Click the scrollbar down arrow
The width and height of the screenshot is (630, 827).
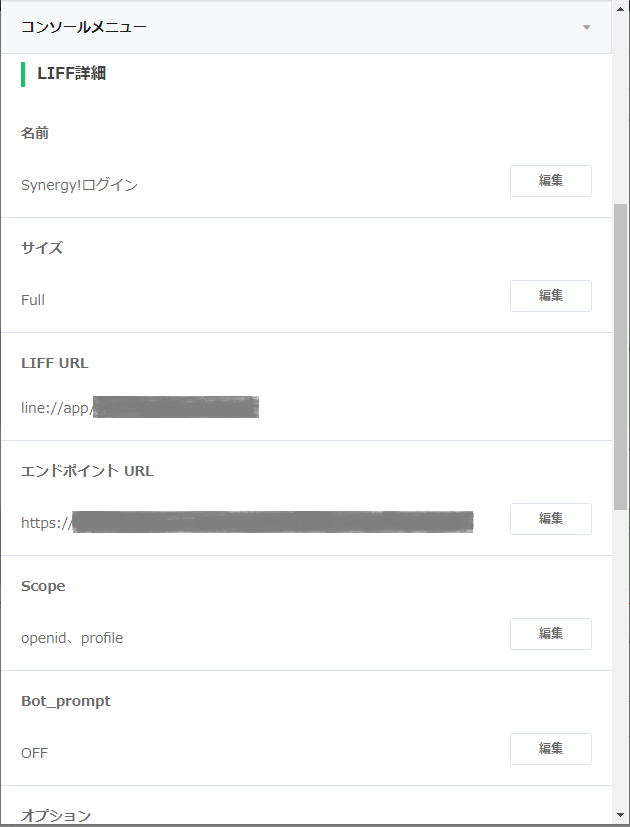pos(620,816)
